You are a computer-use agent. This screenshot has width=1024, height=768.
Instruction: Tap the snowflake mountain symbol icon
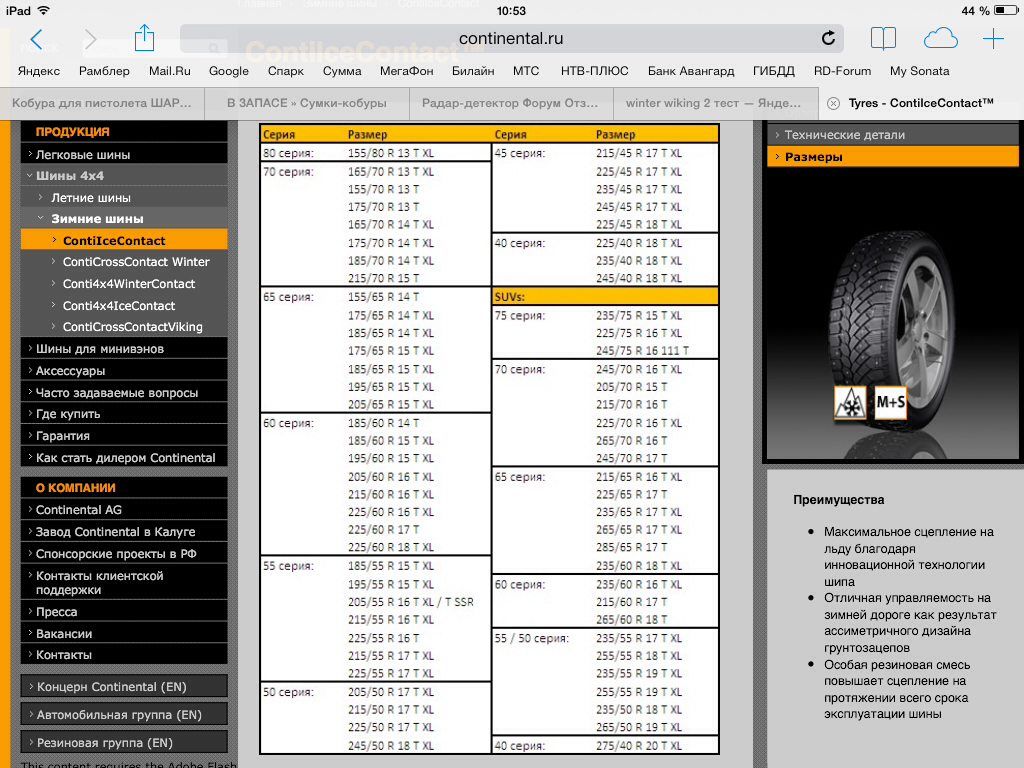click(x=850, y=402)
